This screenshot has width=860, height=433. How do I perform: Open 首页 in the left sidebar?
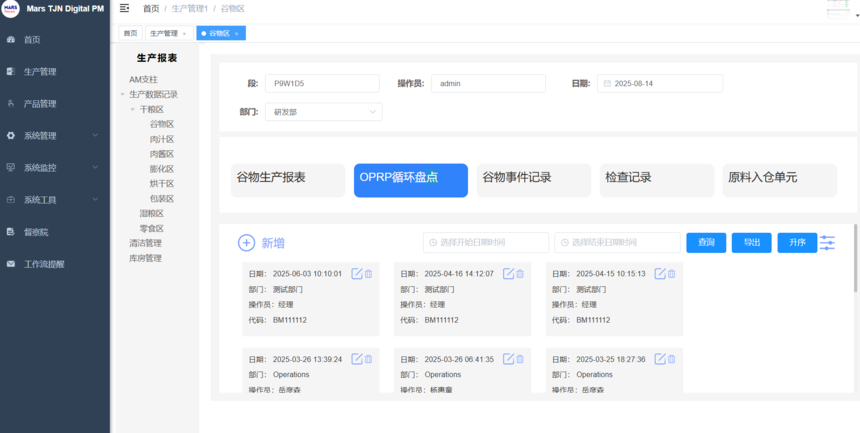pos(55,40)
